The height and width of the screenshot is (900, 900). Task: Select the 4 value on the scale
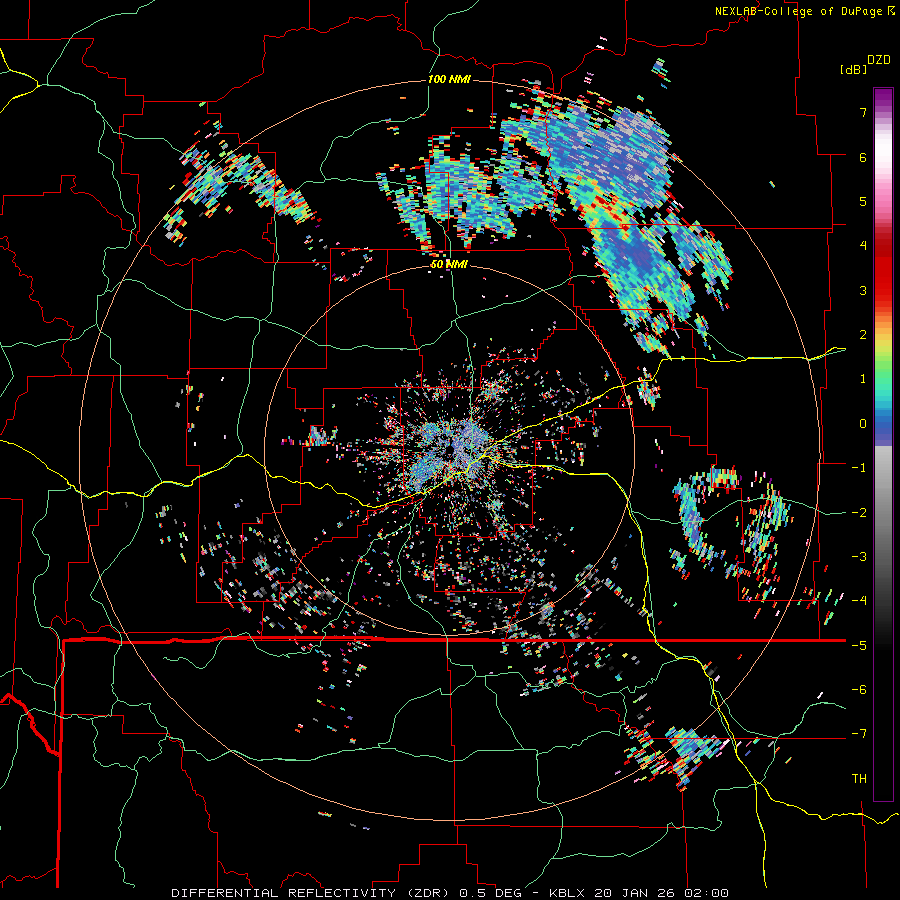point(863,246)
